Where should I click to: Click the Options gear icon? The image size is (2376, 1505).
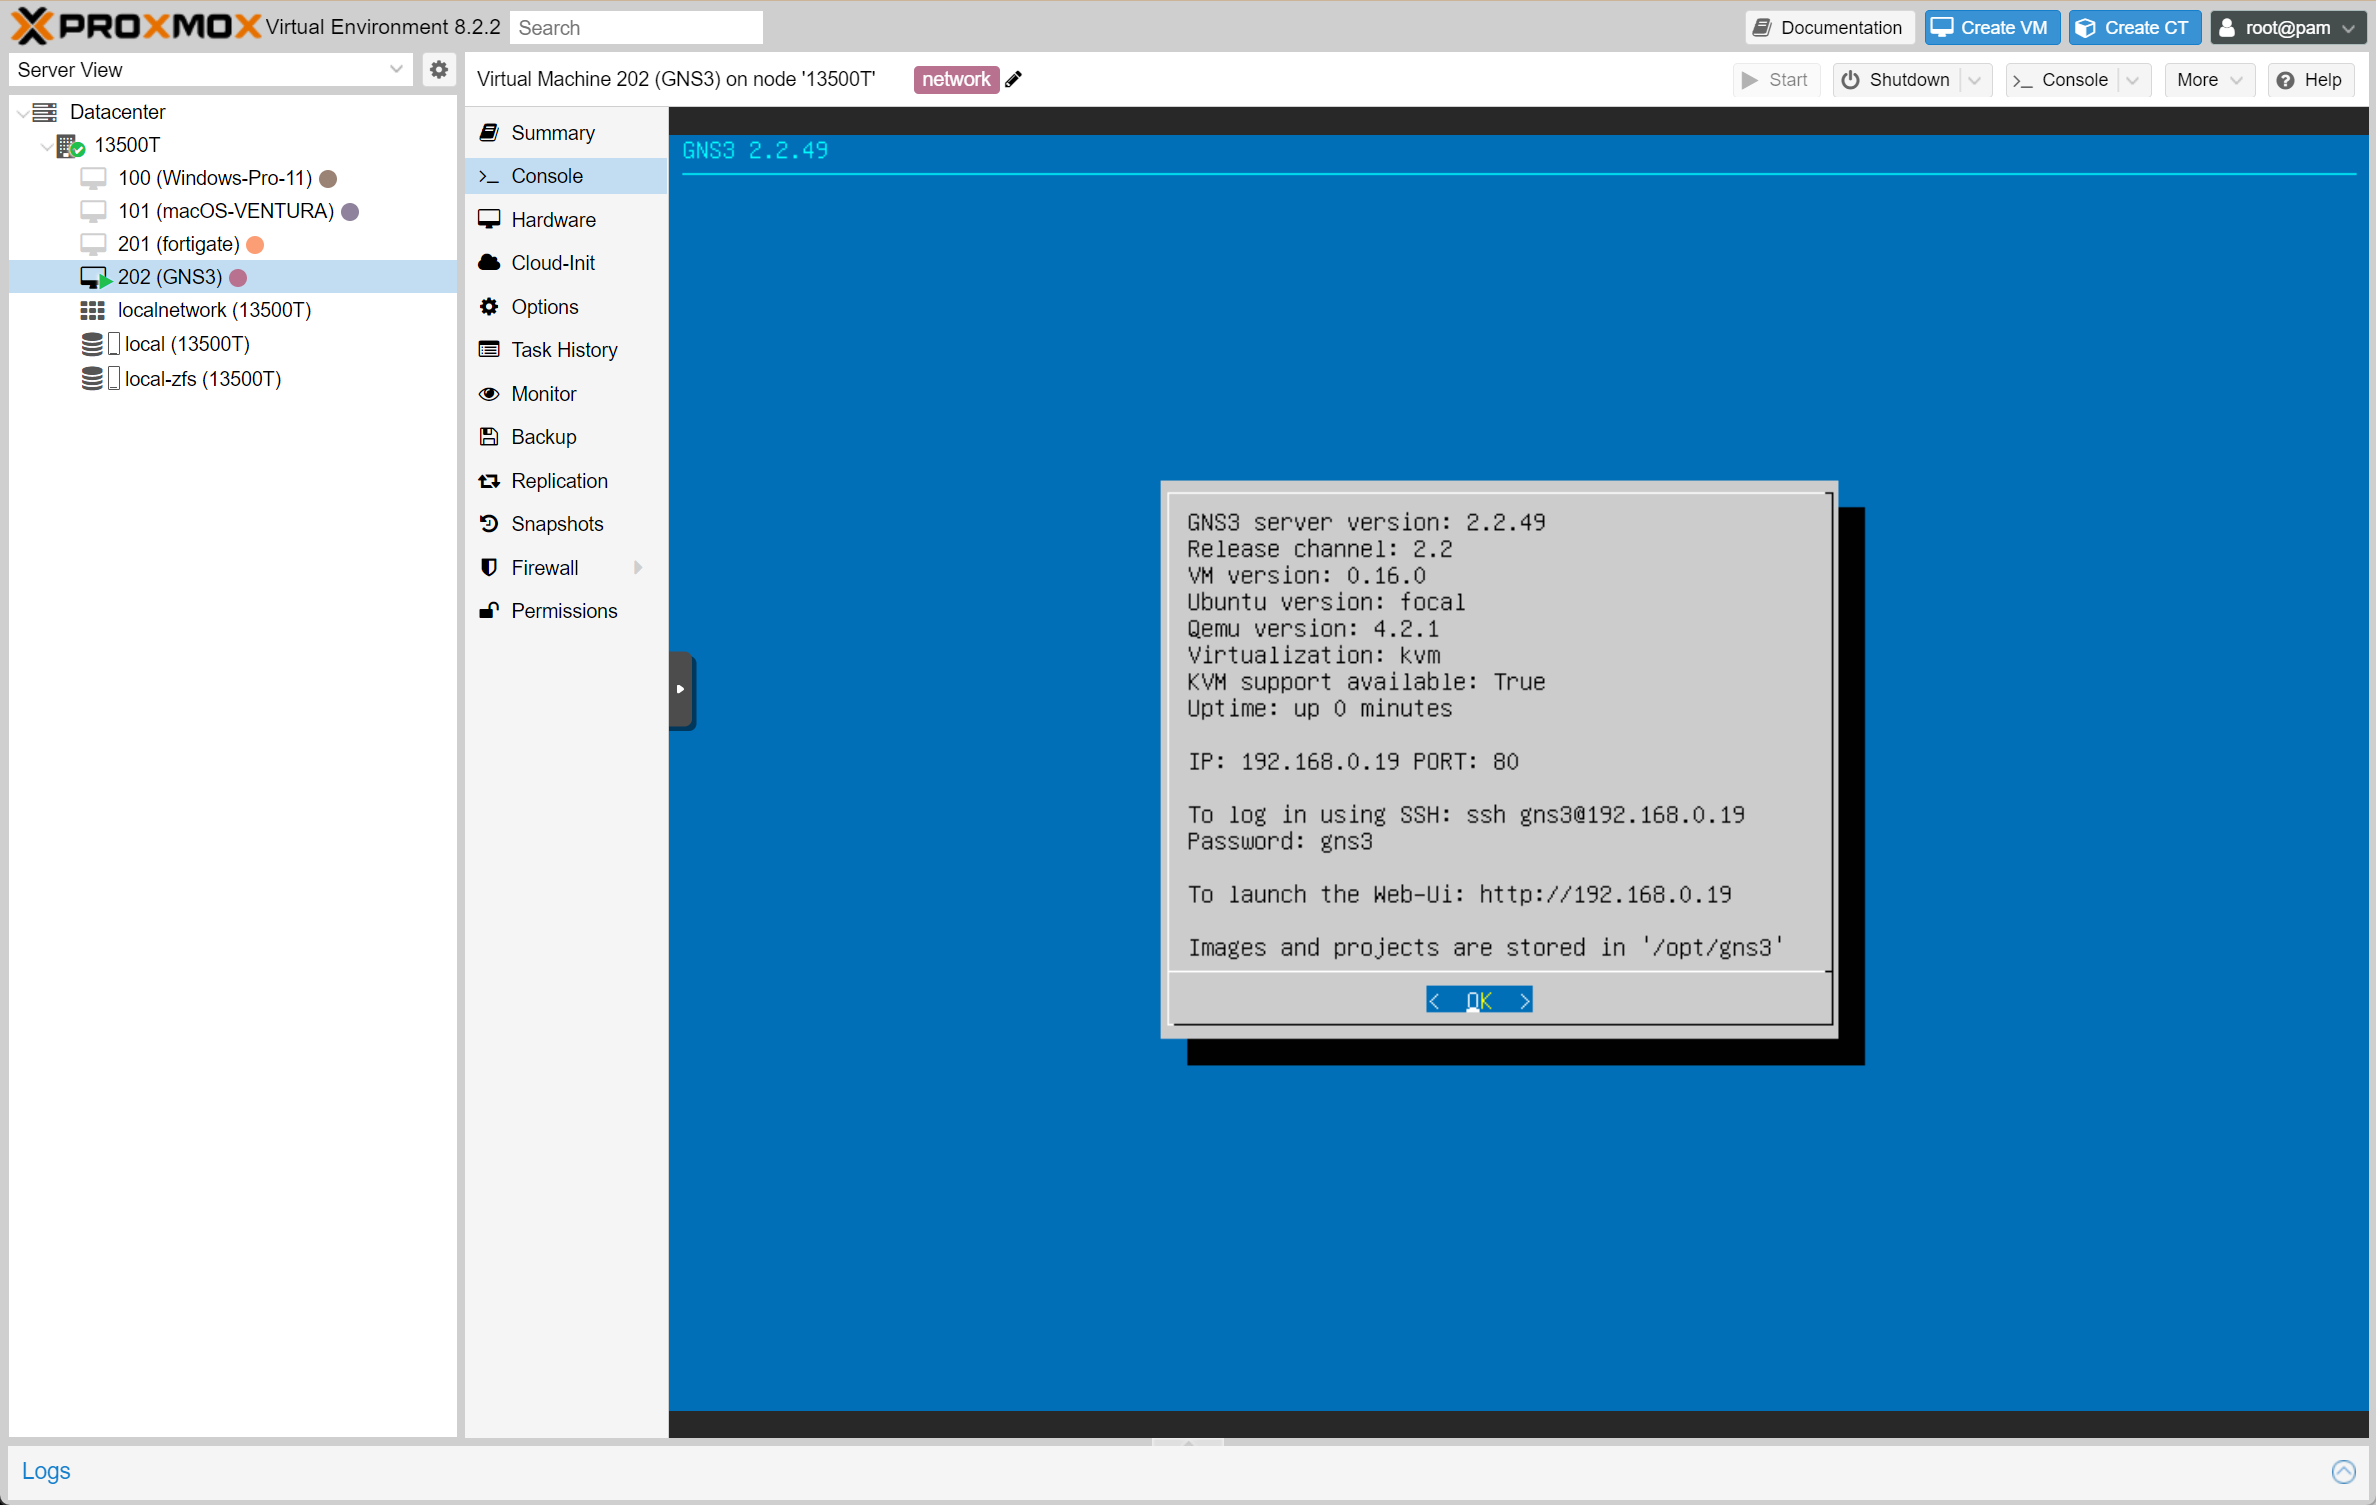(x=489, y=307)
